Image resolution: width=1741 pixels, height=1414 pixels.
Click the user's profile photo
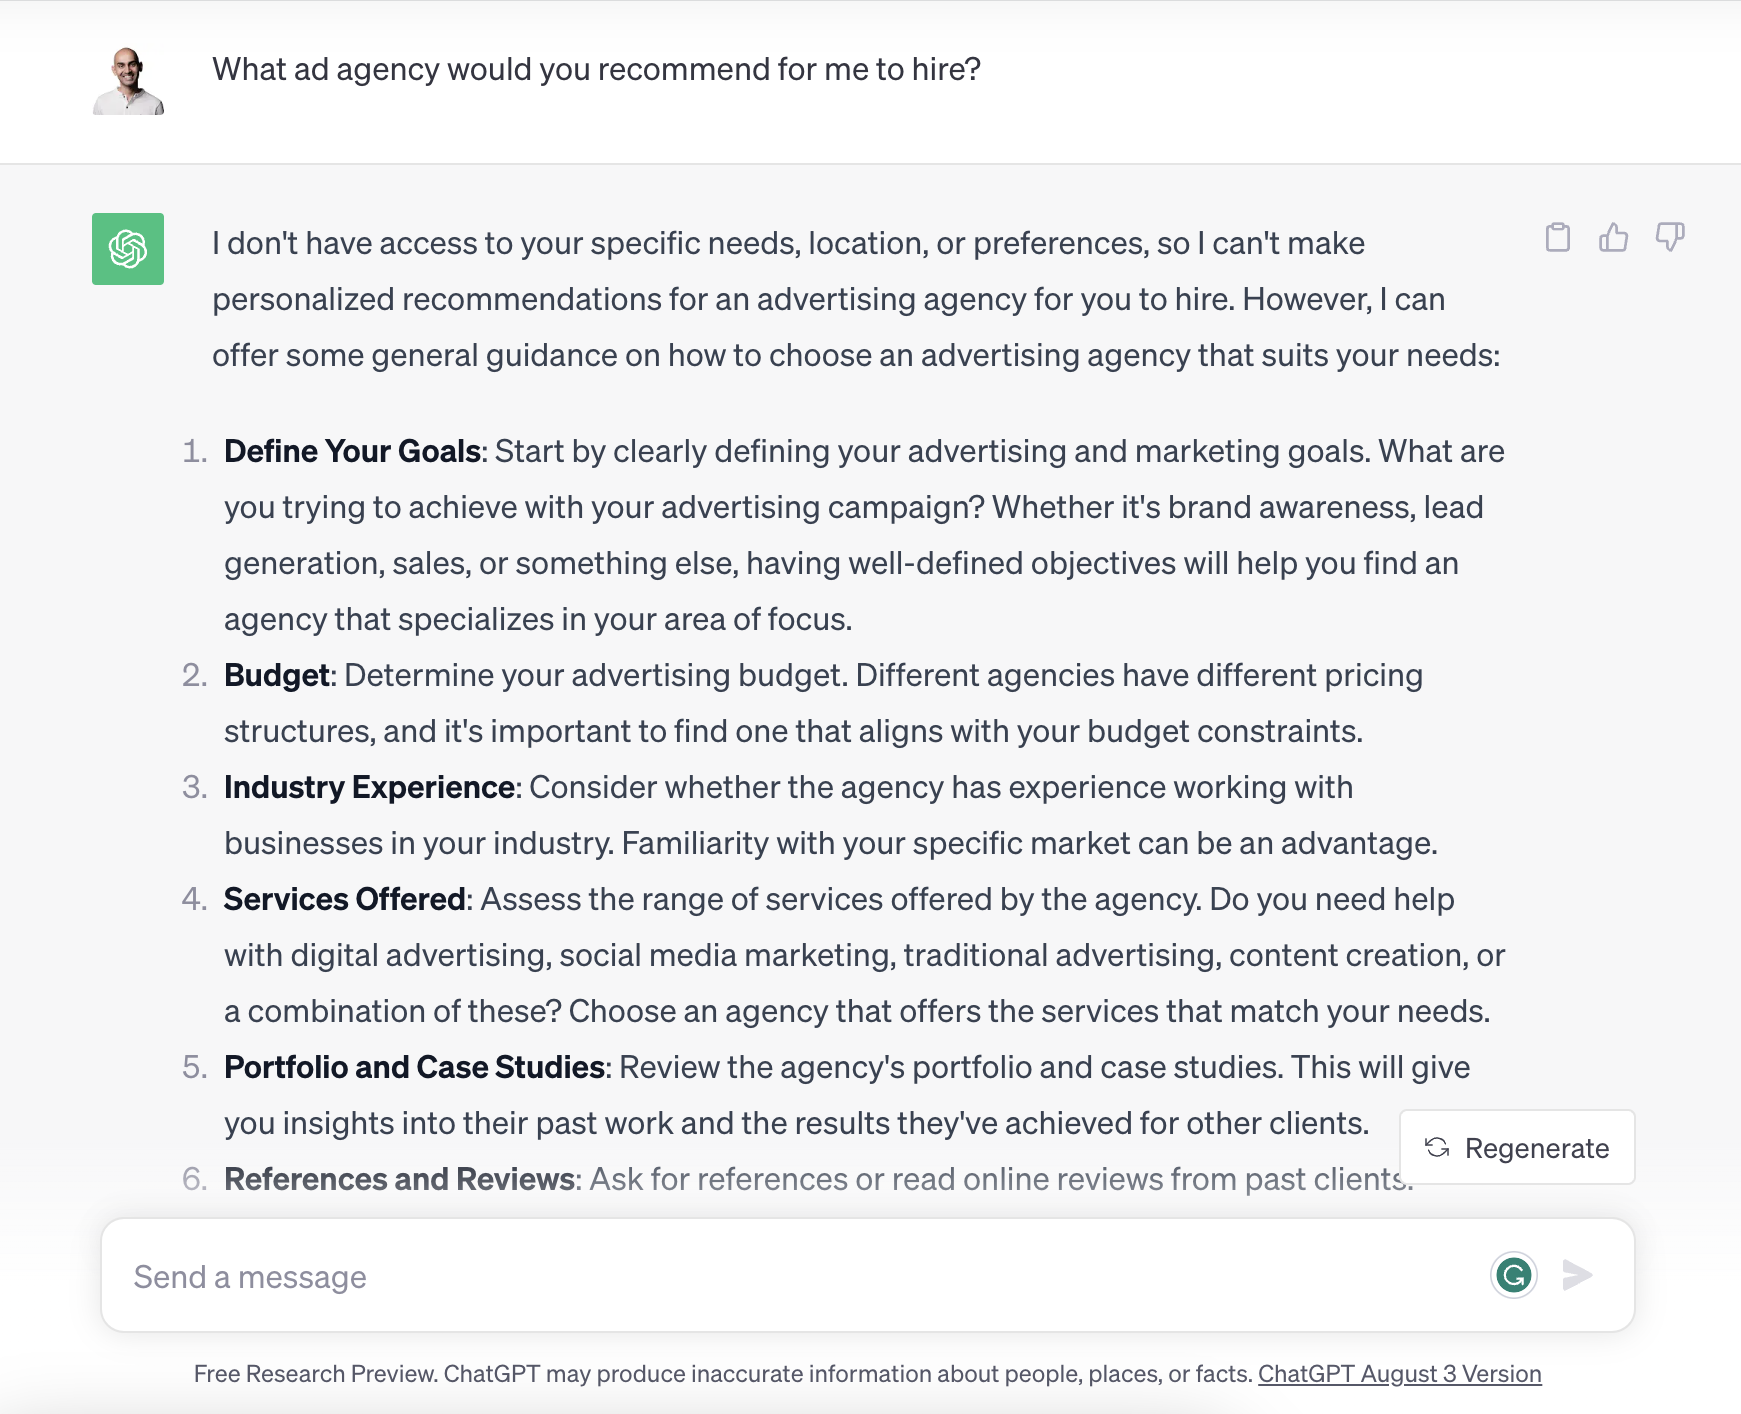coord(128,80)
